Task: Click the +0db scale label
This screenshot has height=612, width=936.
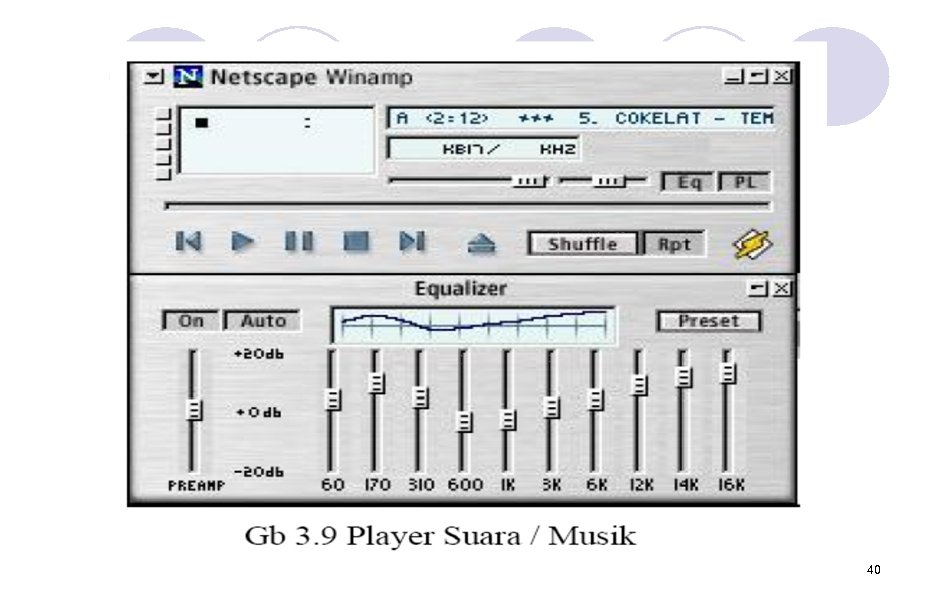Action: click(258, 413)
